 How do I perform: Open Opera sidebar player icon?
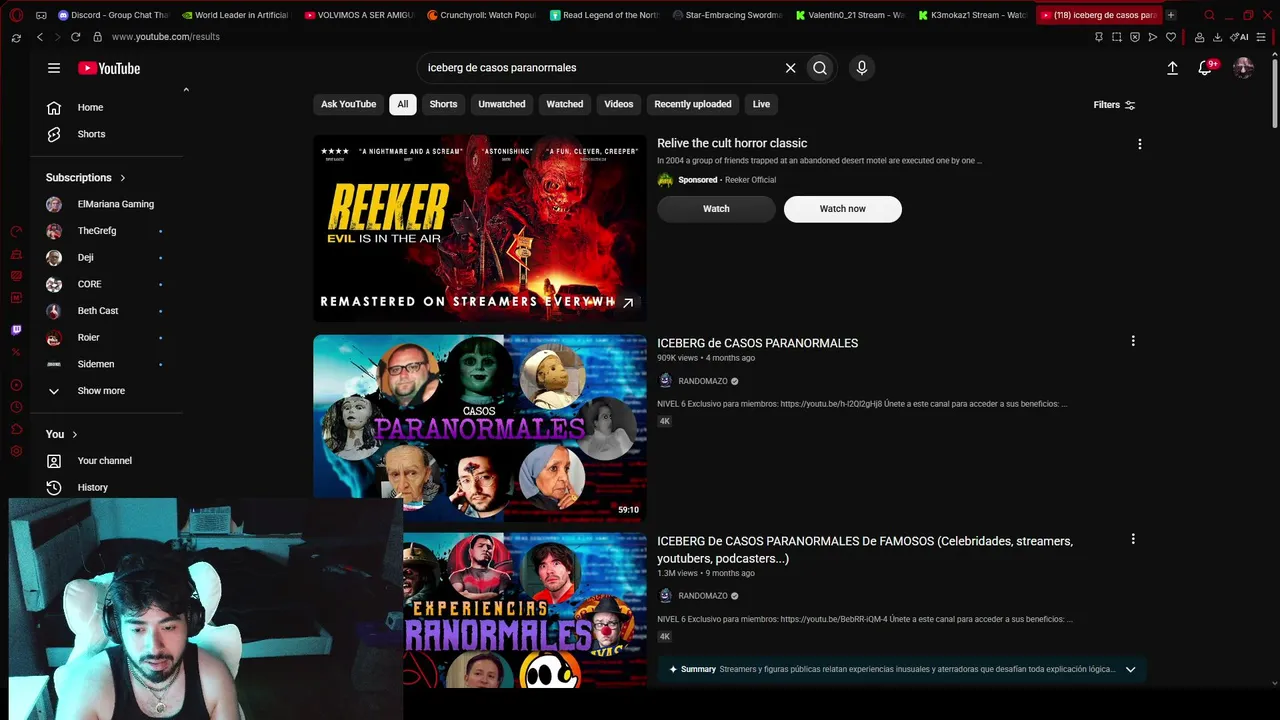coord(16,385)
